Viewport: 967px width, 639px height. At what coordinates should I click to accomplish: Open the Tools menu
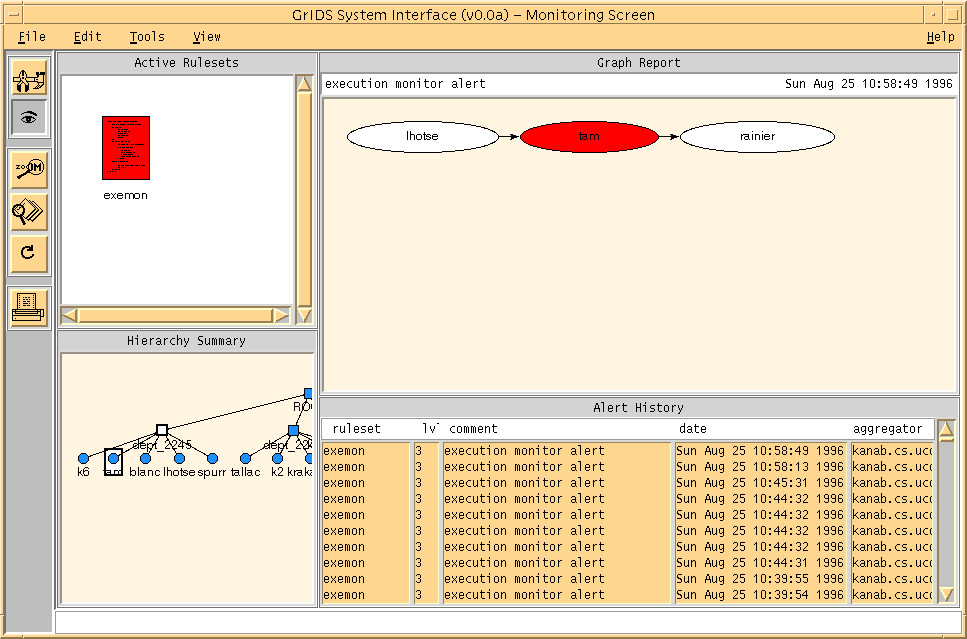pos(147,37)
